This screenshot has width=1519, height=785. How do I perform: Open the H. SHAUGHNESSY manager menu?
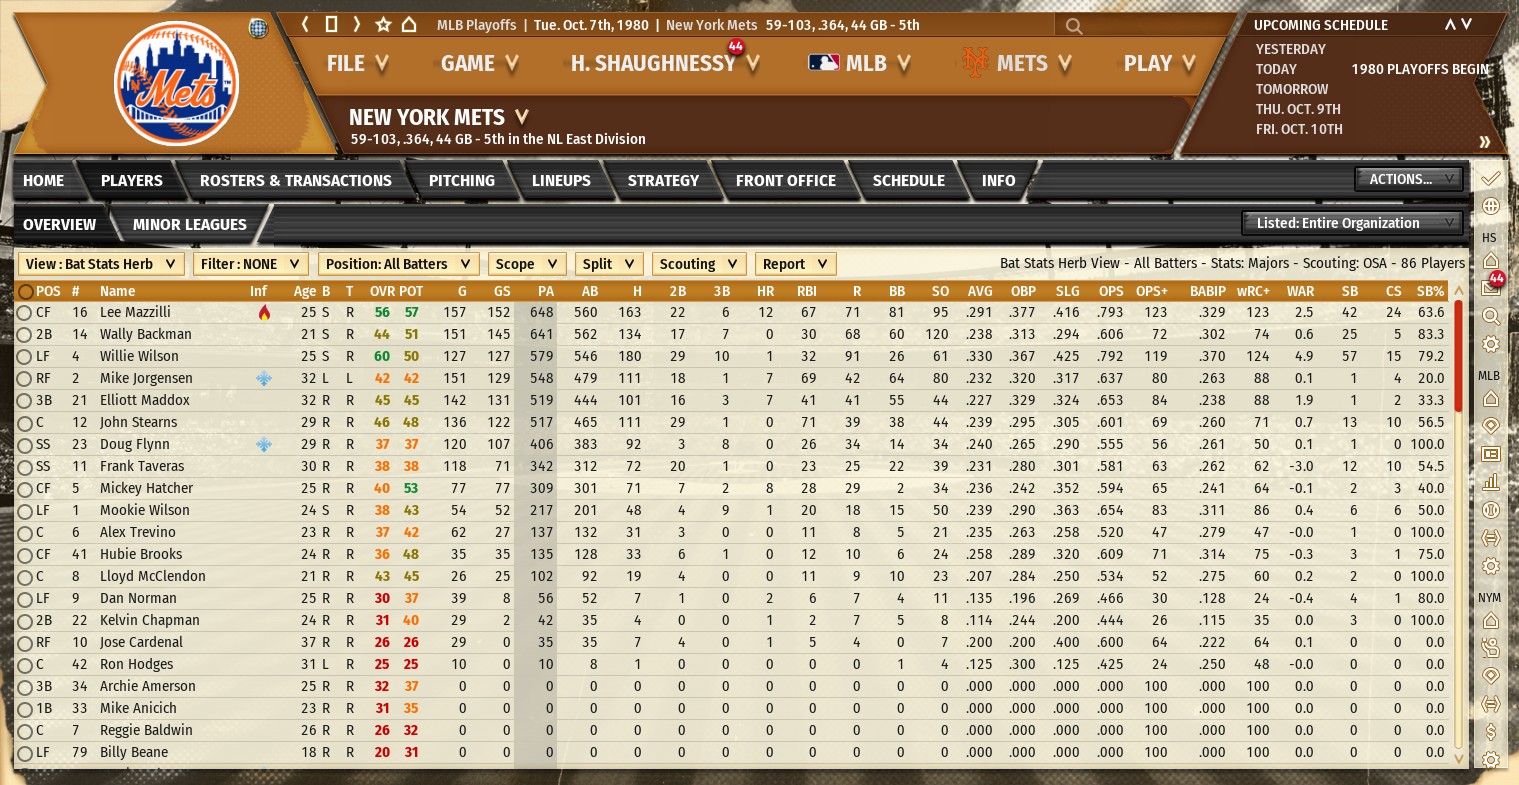pyautogui.click(x=665, y=63)
